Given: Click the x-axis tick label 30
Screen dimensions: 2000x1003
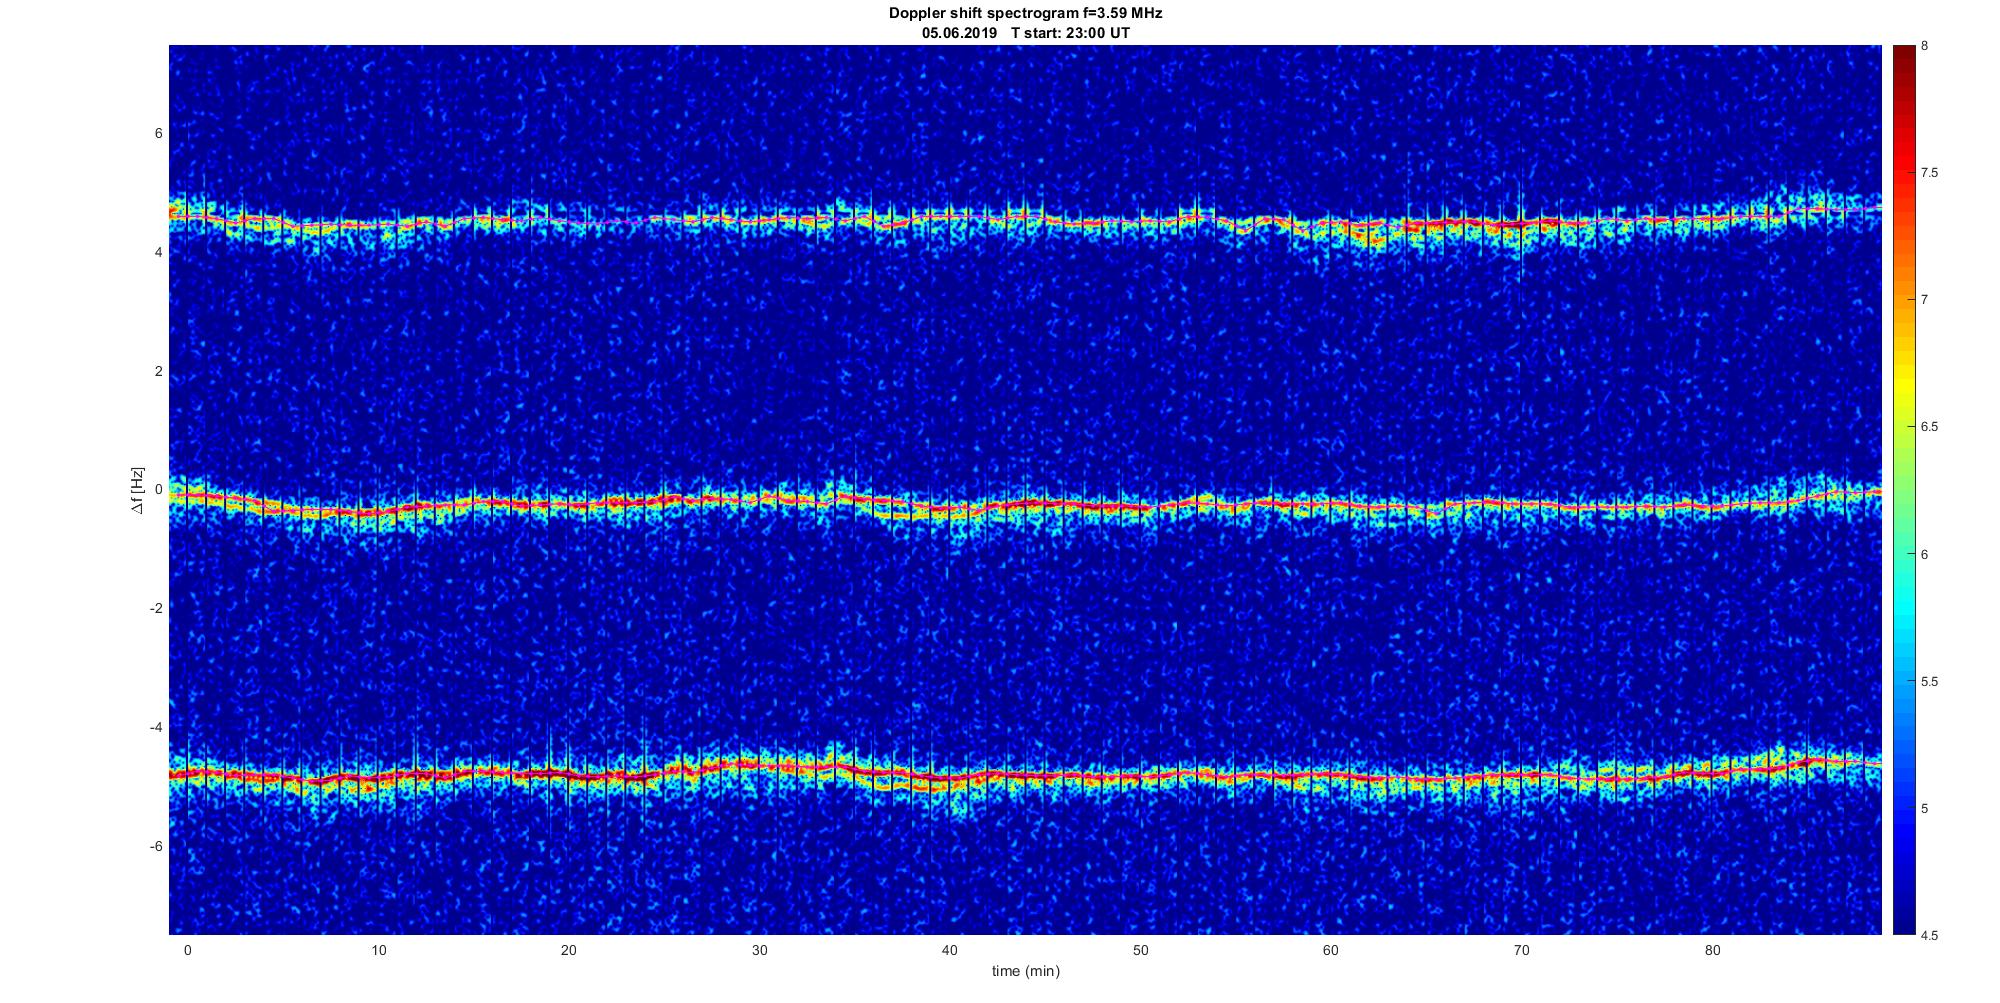Looking at the screenshot, I should pyautogui.click(x=759, y=950).
